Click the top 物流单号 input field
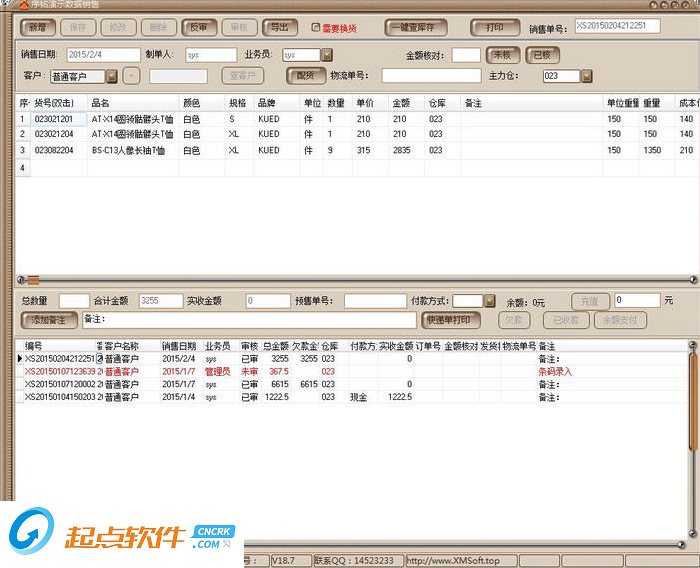700x568 pixels. tap(431, 76)
